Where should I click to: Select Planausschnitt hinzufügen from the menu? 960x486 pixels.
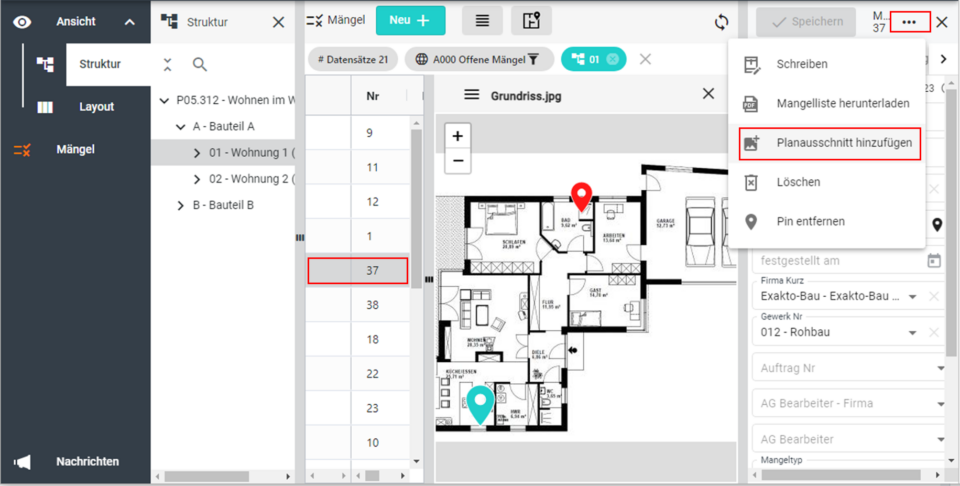(x=843, y=143)
